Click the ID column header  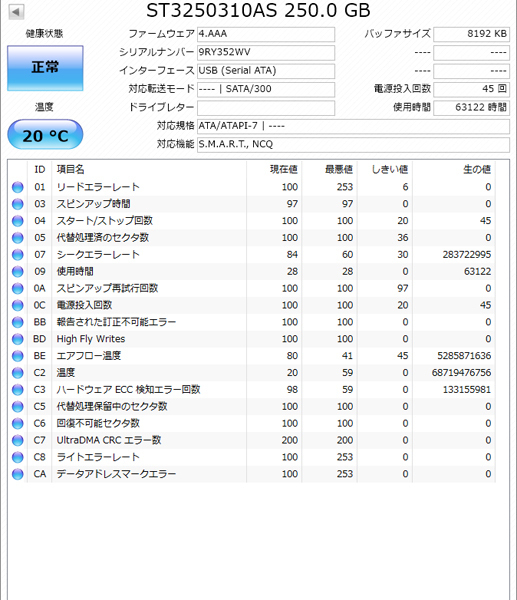click(40, 170)
